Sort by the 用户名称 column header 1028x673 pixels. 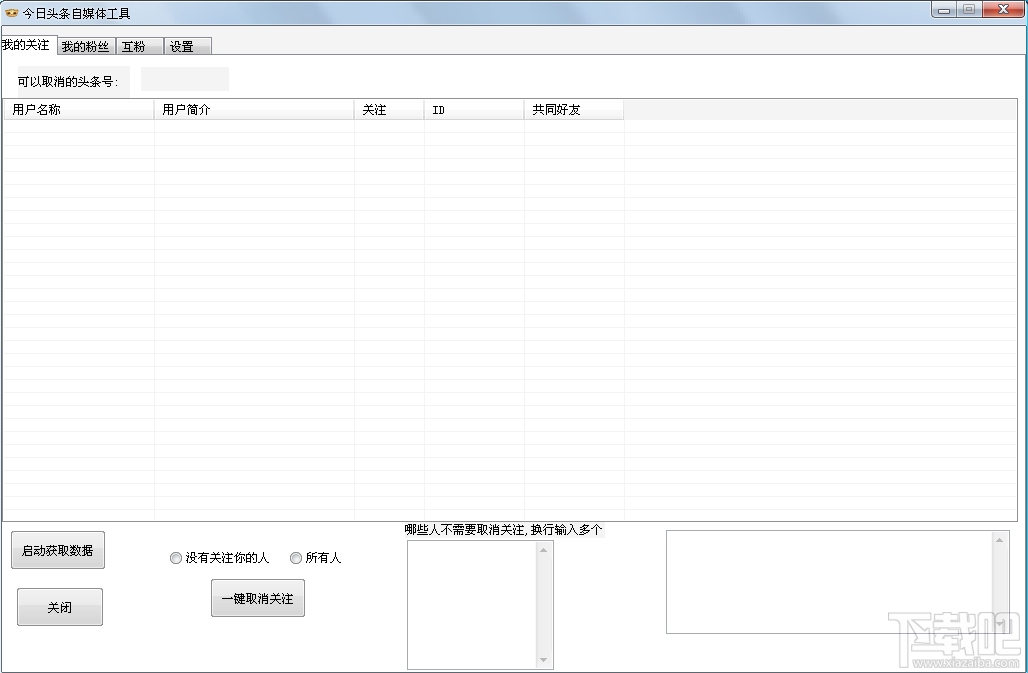[x=79, y=109]
